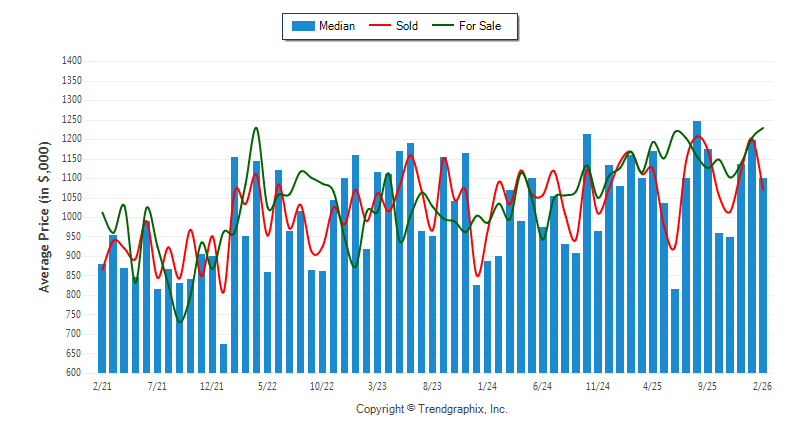Click the 1400 y-axis value label
The image size is (800, 434).
[x=70, y=61]
